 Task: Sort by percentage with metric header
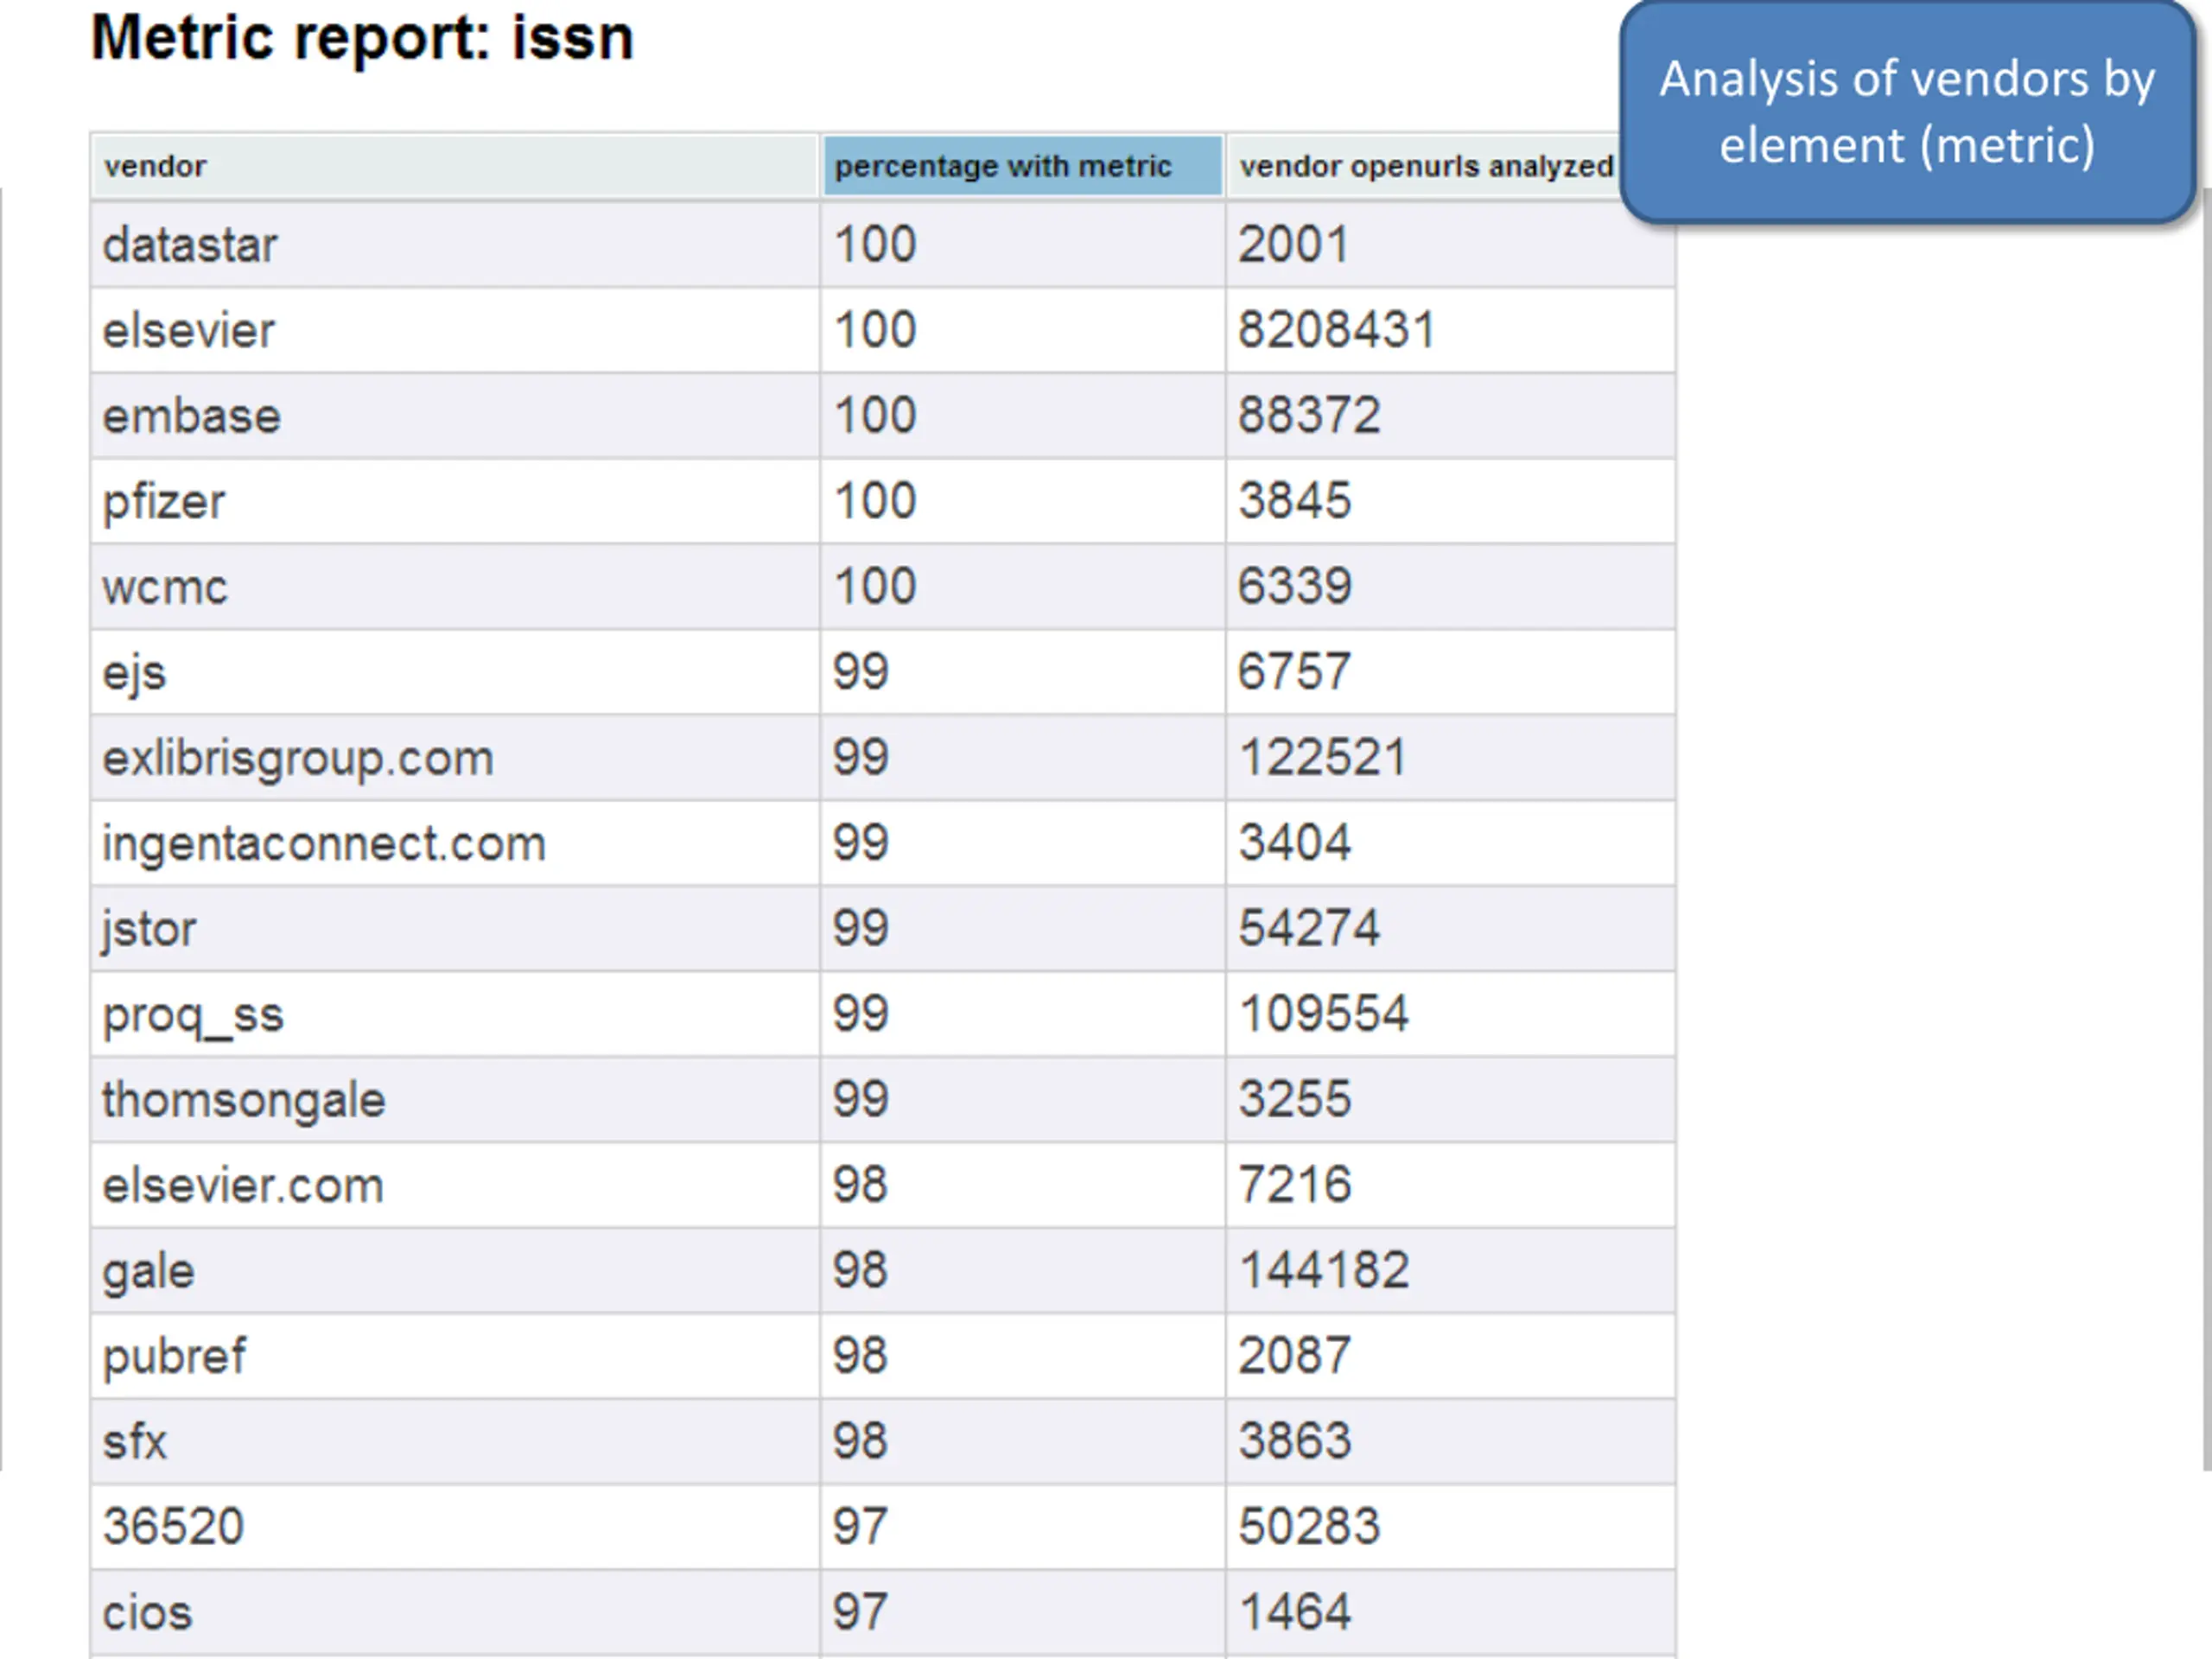click(1022, 166)
